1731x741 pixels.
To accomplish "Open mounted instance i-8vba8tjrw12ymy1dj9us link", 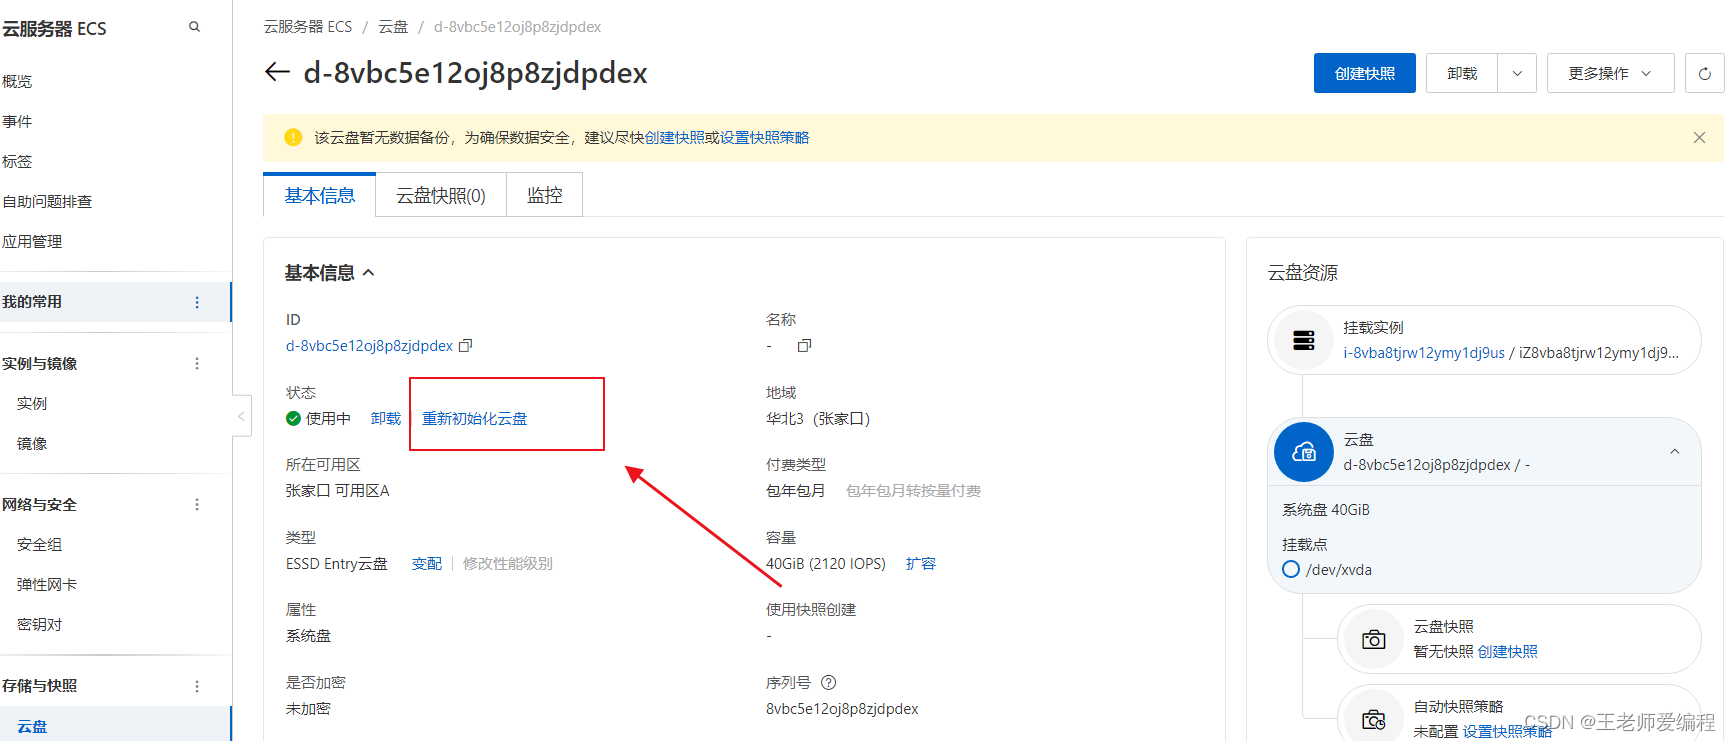I will pyautogui.click(x=1424, y=353).
